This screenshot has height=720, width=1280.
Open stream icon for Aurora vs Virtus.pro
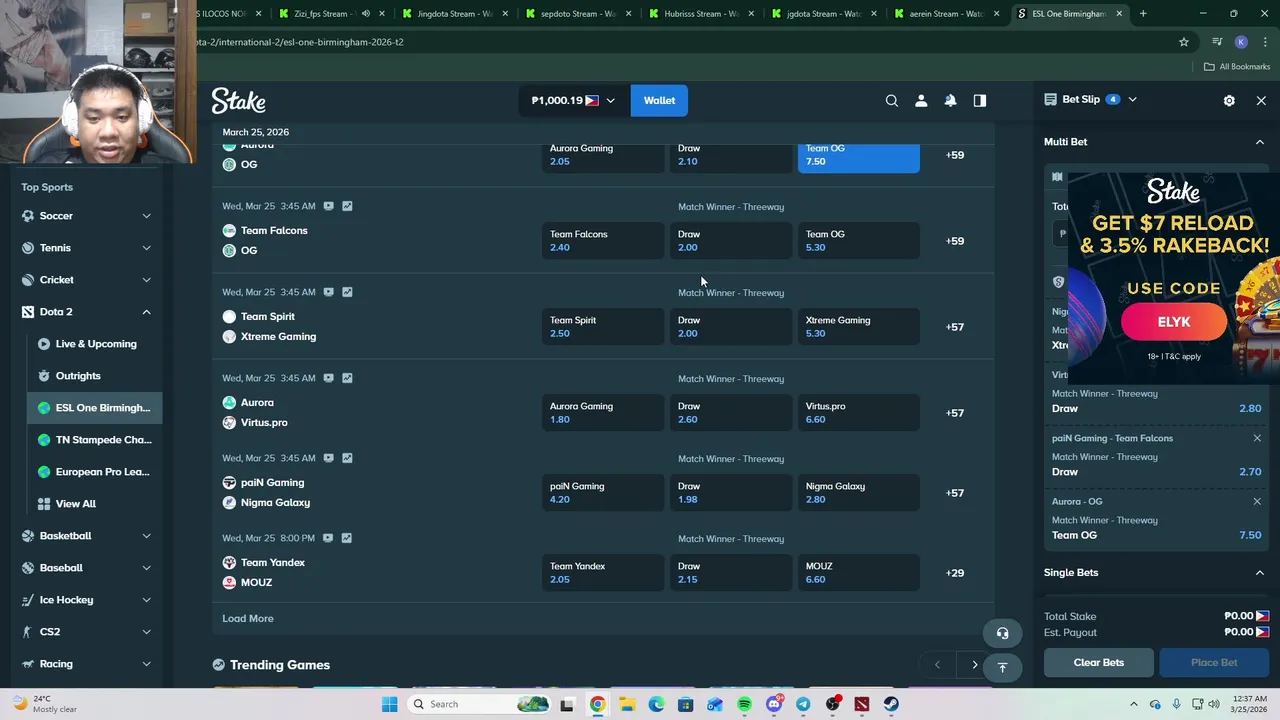(x=328, y=378)
